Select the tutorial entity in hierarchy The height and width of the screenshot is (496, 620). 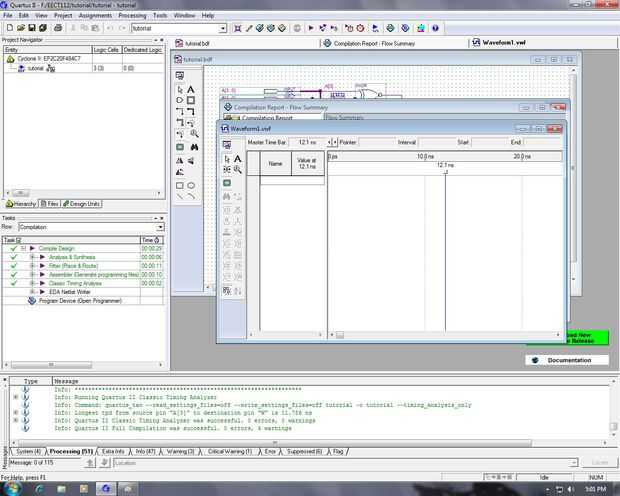coord(36,68)
